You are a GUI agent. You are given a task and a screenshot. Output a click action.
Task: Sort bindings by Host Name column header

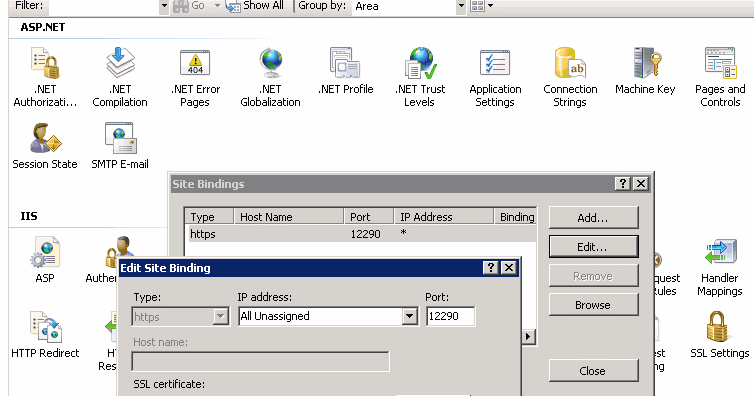(x=289, y=217)
